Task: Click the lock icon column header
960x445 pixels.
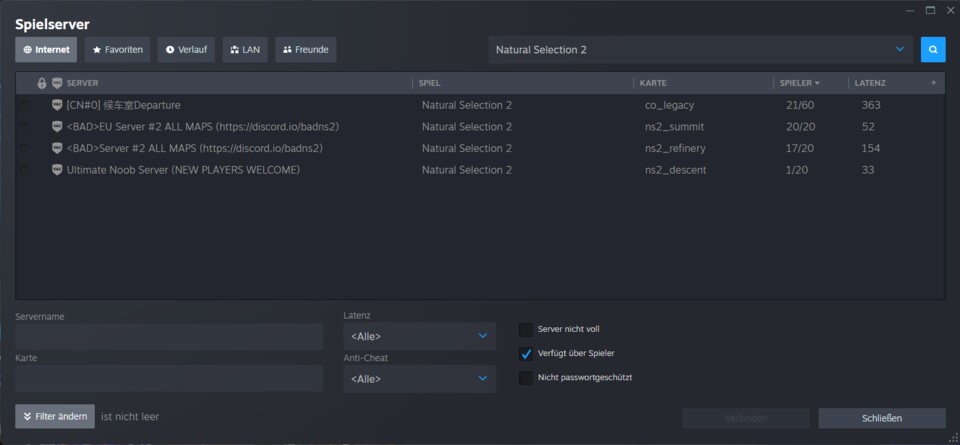Action: pyautogui.click(x=42, y=83)
